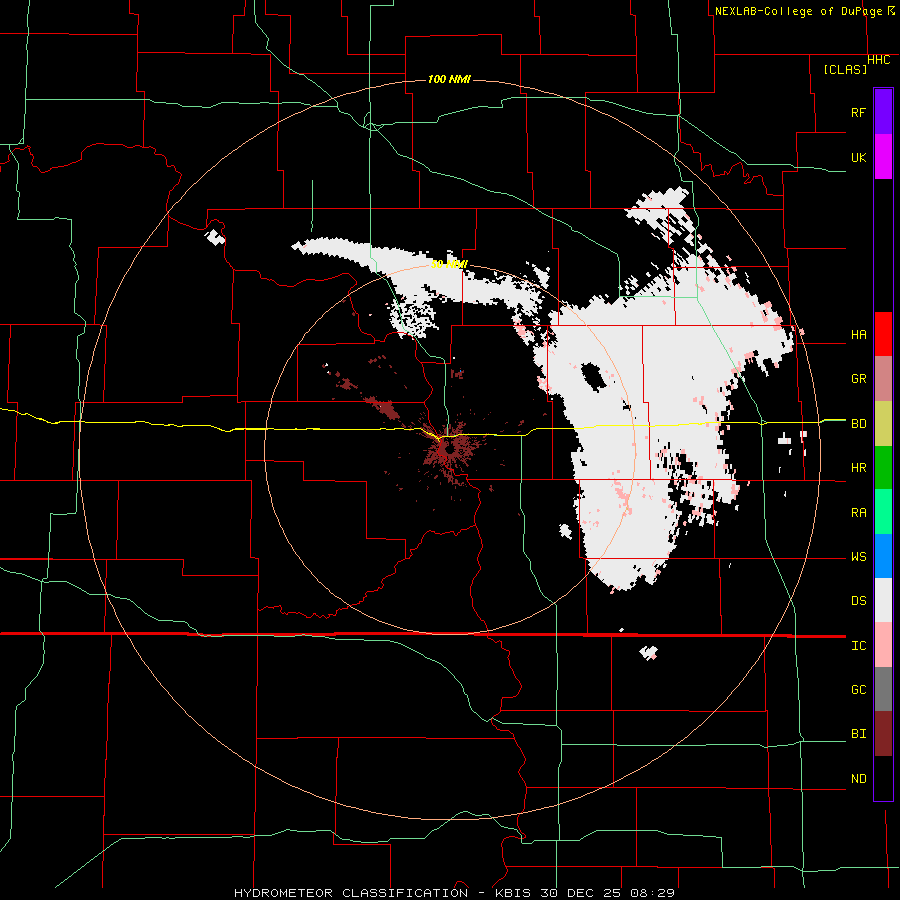
Task: Click the UK legend label
Action: pyautogui.click(x=858, y=157)
